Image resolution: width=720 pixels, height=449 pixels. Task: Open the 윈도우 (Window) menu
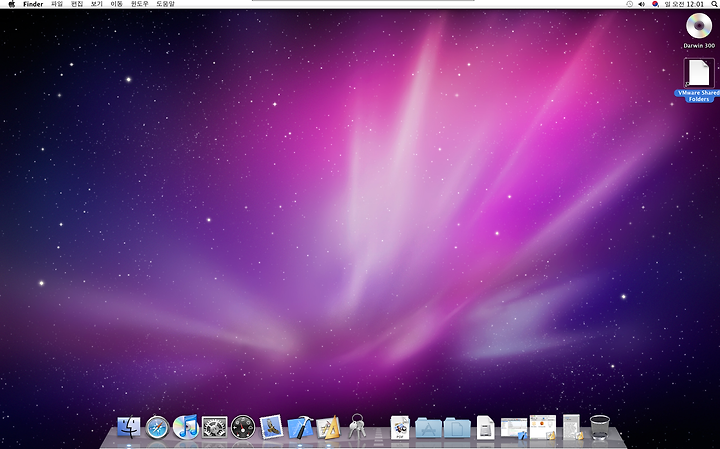pyautogui.click(x=140, y=4)
